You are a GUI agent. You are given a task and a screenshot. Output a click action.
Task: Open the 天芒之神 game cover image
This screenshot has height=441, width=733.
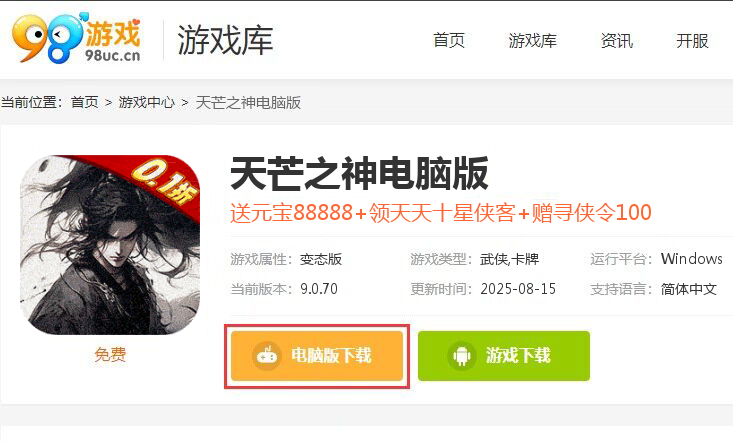(110, 245)
